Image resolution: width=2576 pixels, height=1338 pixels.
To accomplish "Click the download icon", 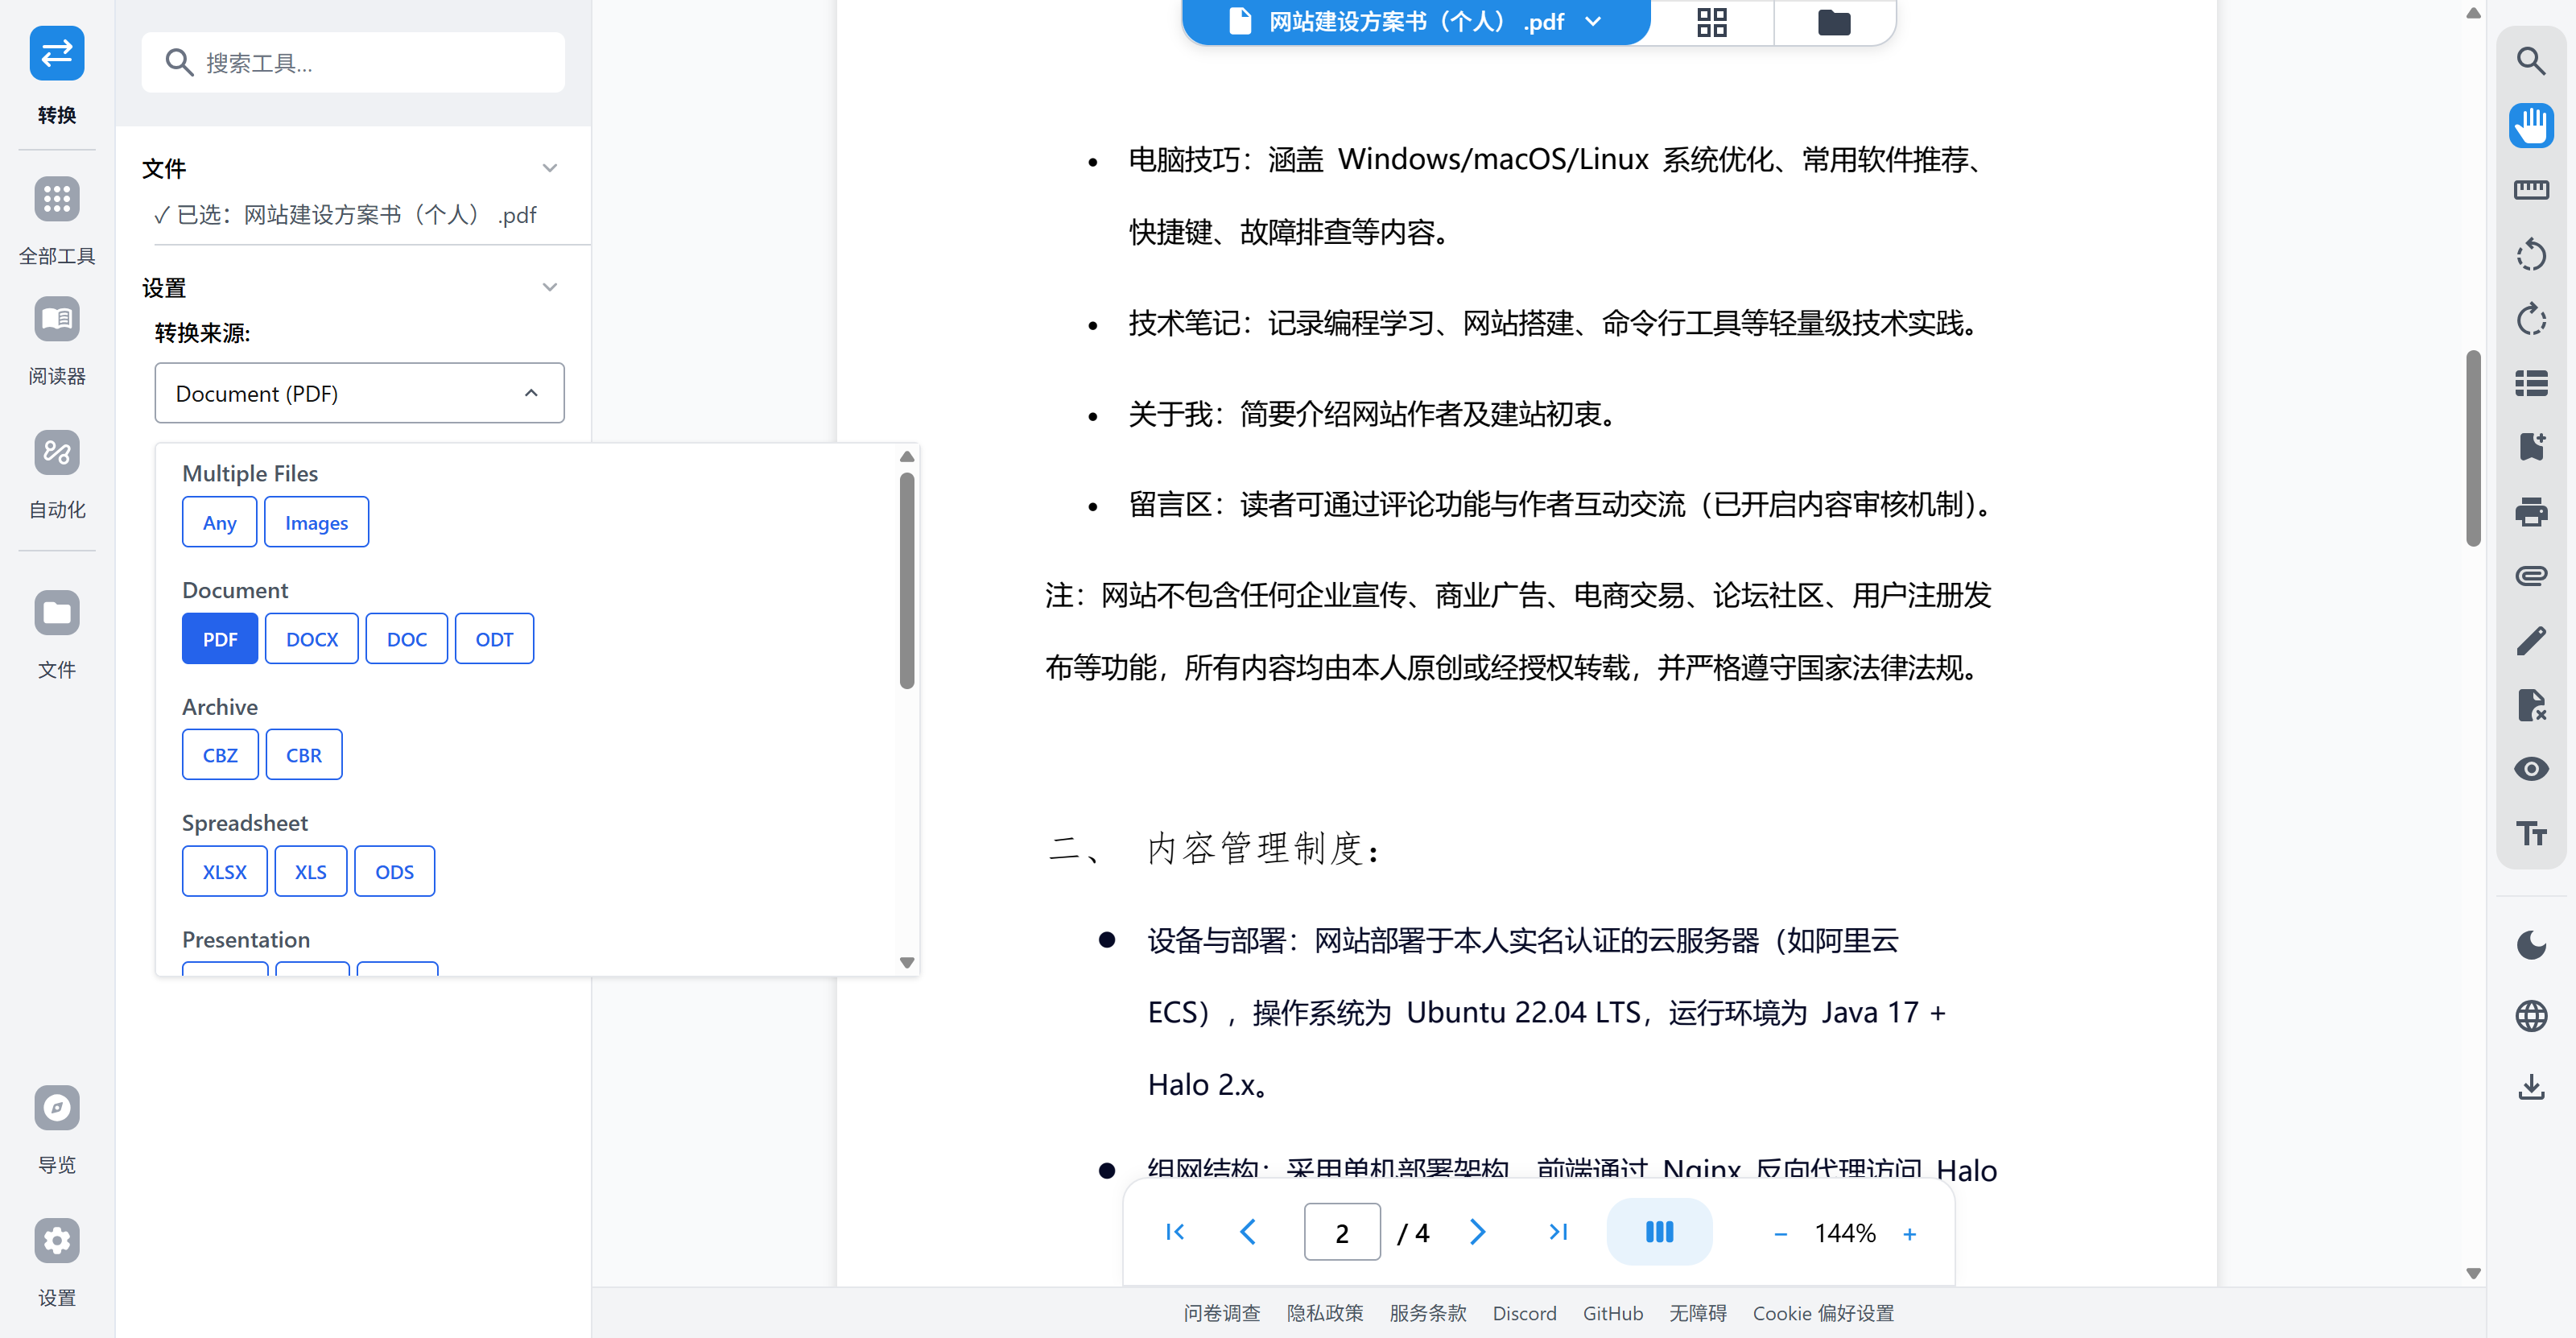I will [2530, 1086].
